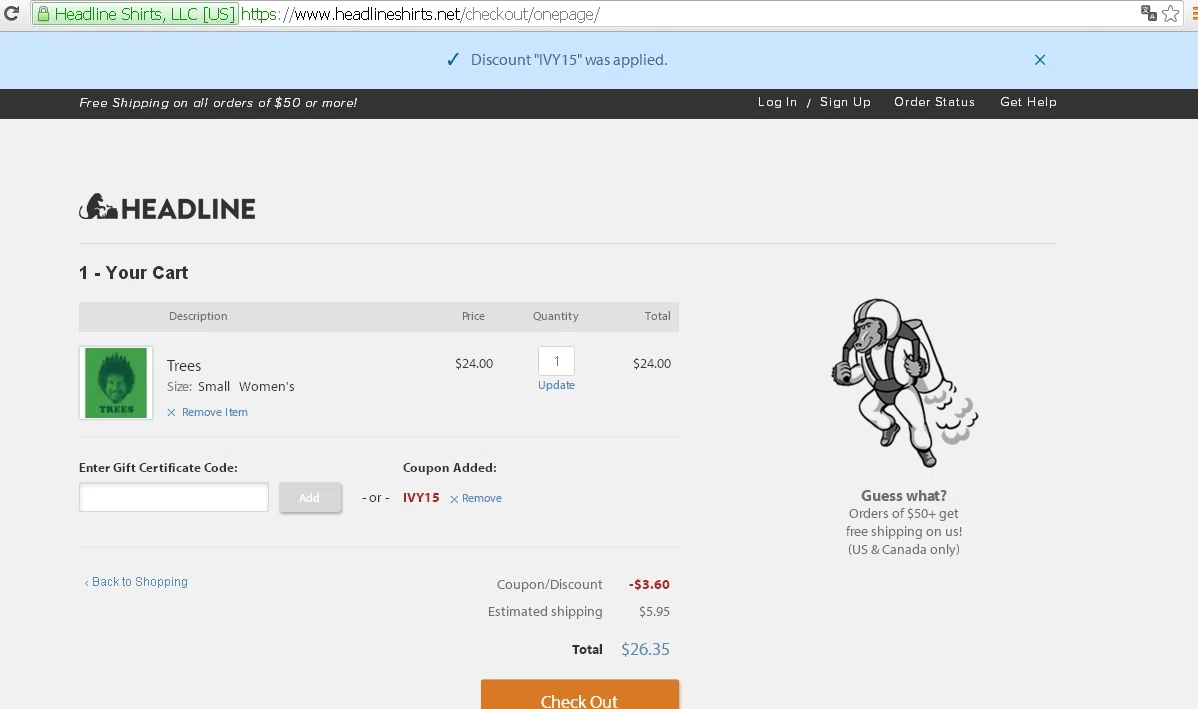Click the Quantity column header
Image resolution: width=1198 pixels, height=709 pixels.
[x=555, y=316]
